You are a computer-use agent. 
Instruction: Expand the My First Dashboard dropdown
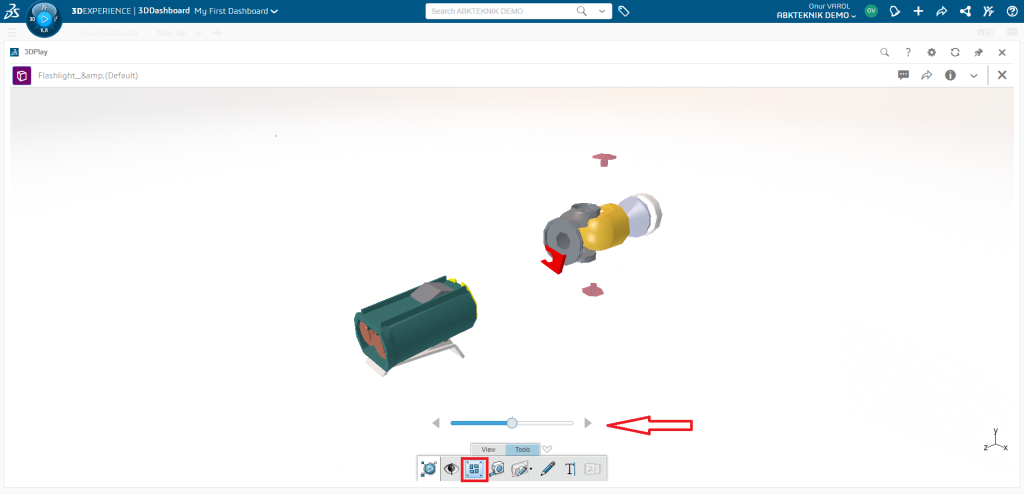click(x=275, y=11)
